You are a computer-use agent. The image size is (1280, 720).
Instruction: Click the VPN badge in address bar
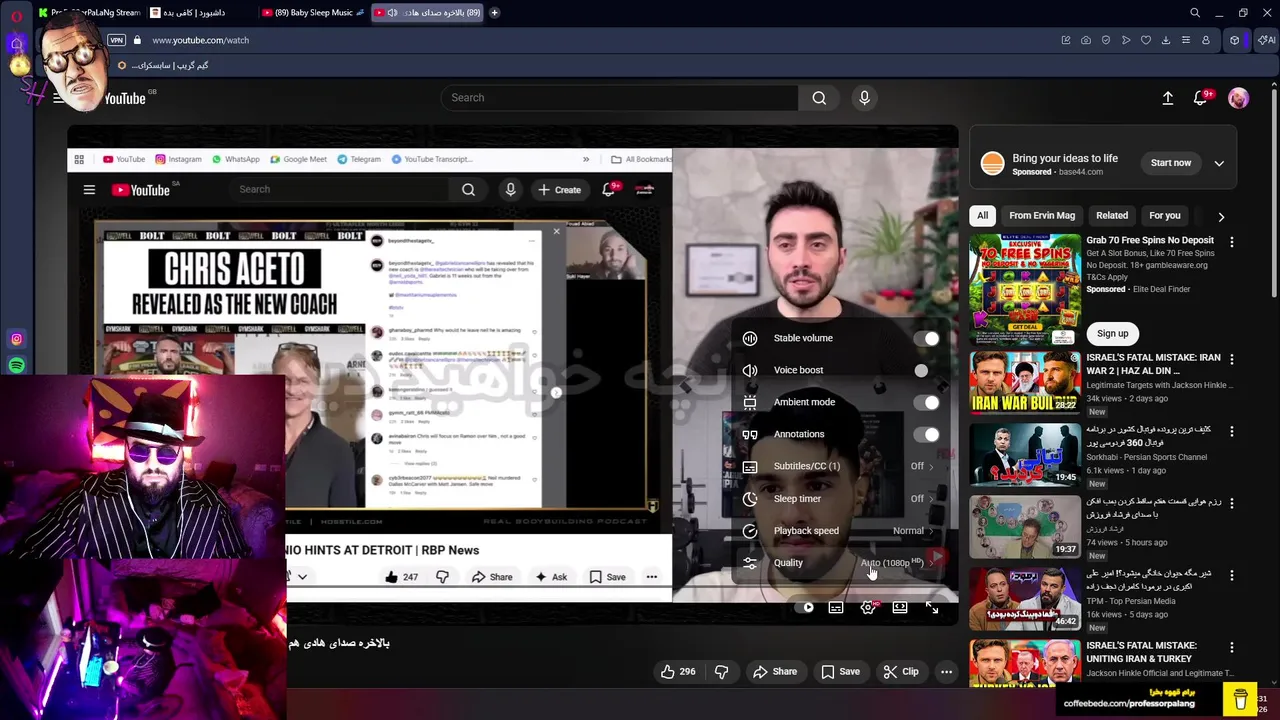(116, 40)
